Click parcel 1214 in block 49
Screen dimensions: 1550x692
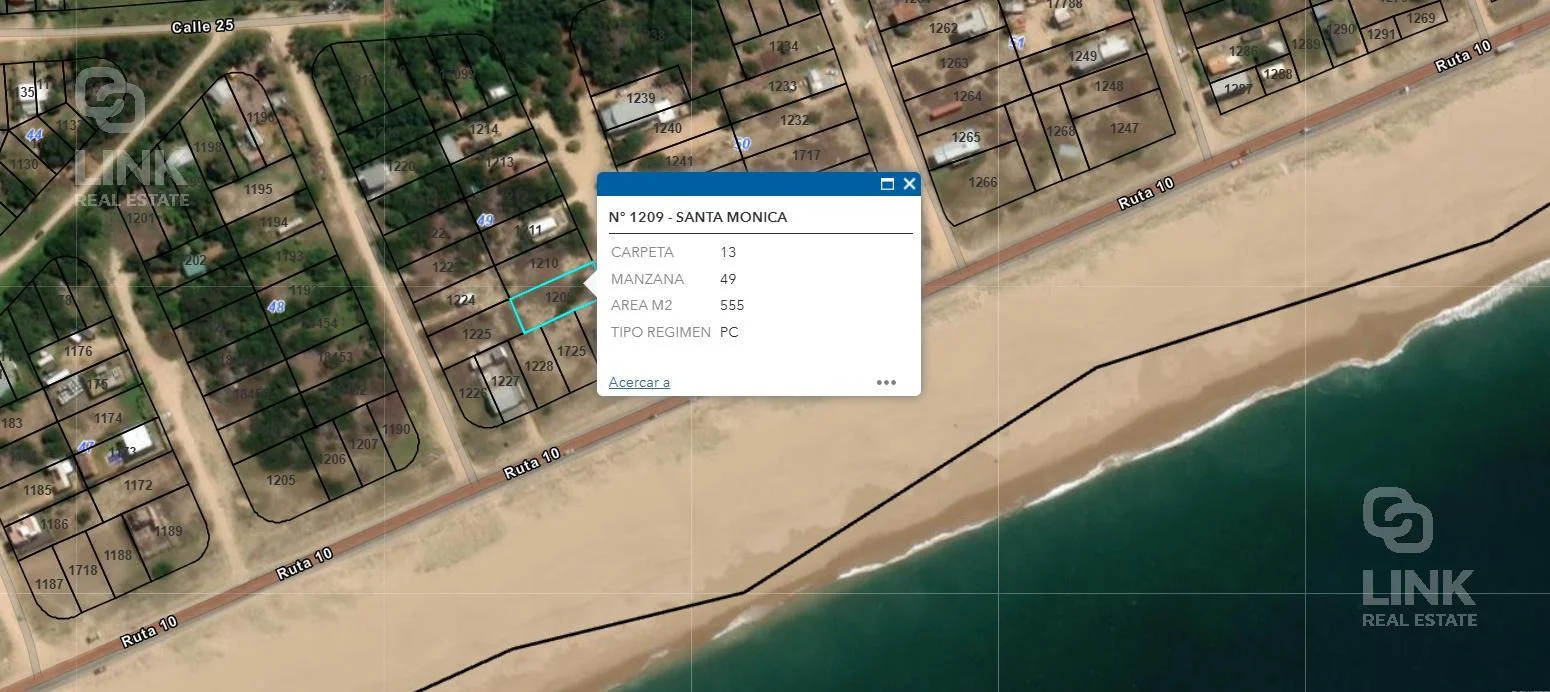click(x=484, y=129)
